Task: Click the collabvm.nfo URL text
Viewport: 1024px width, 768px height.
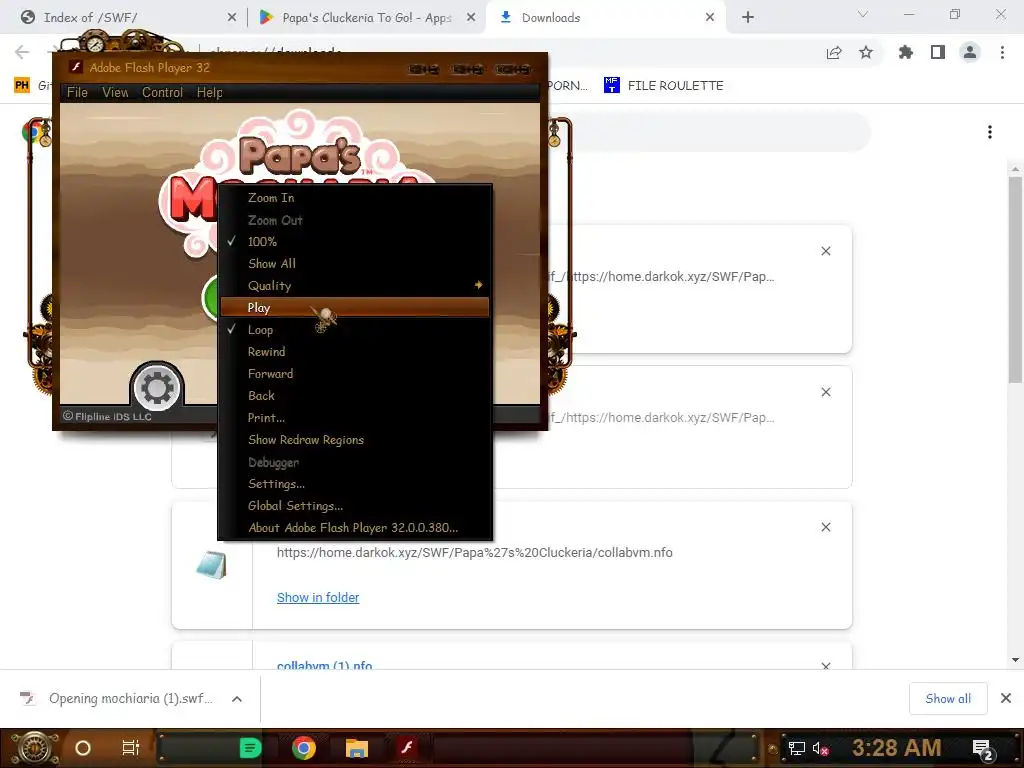Action: click(x=475, y=552)
